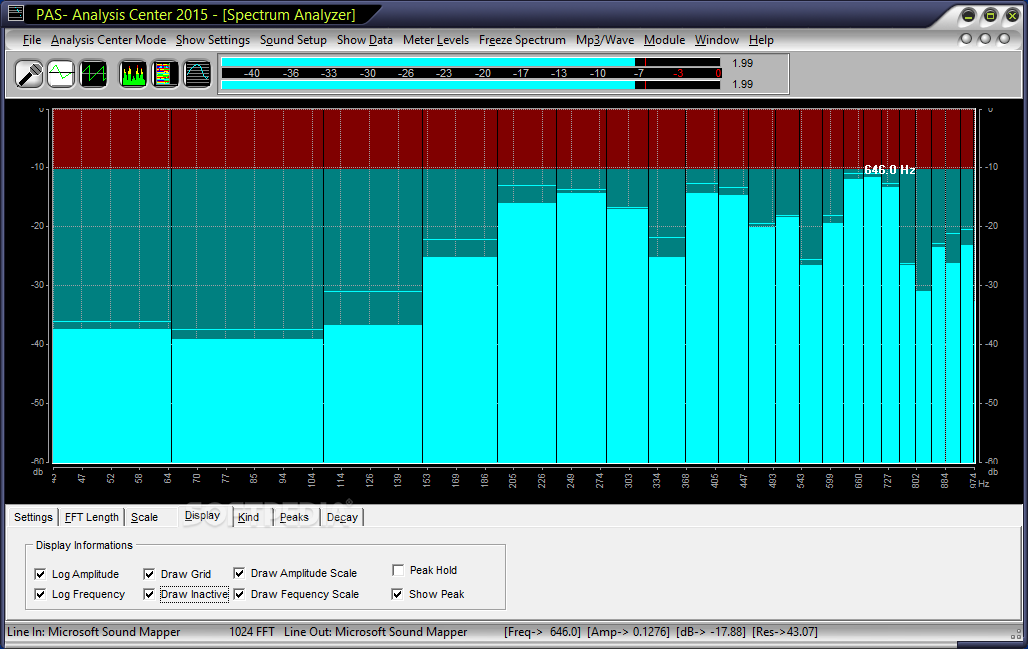
Task: Click the 646.0 Hz peak label
Action: (x=889, y=170)
